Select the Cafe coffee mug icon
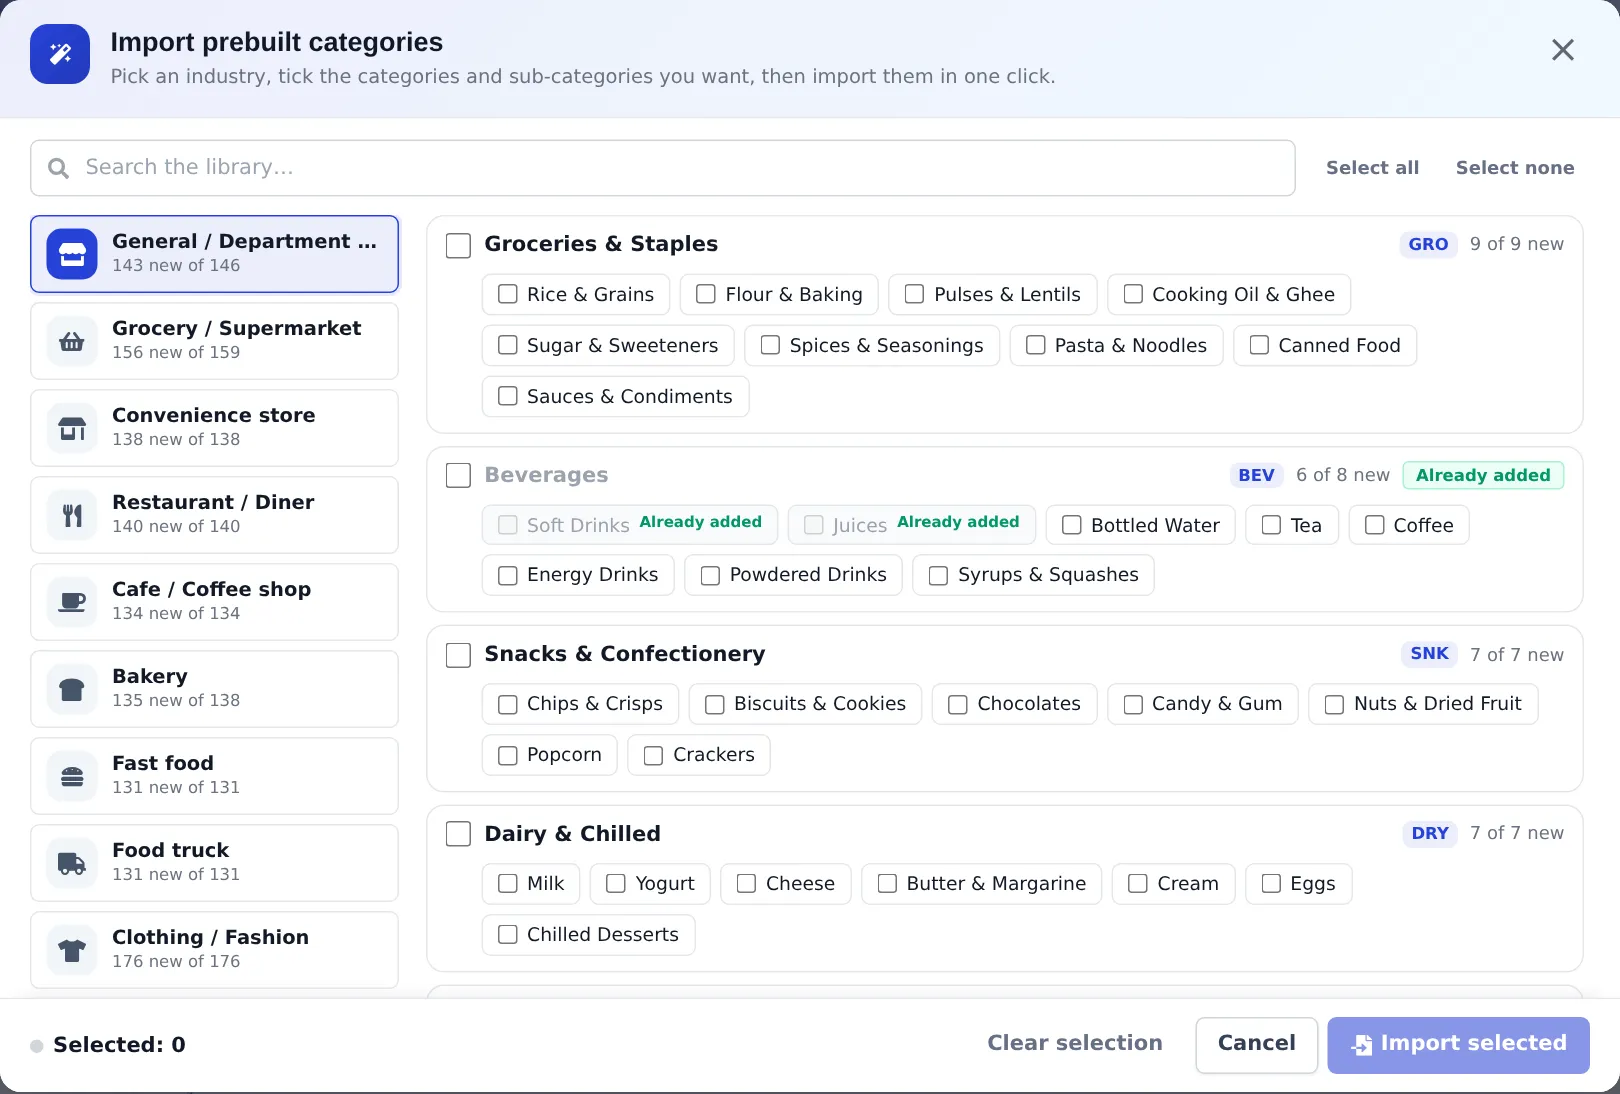The height and width of the screenshot is (1094, 1620). coord(72,602)
